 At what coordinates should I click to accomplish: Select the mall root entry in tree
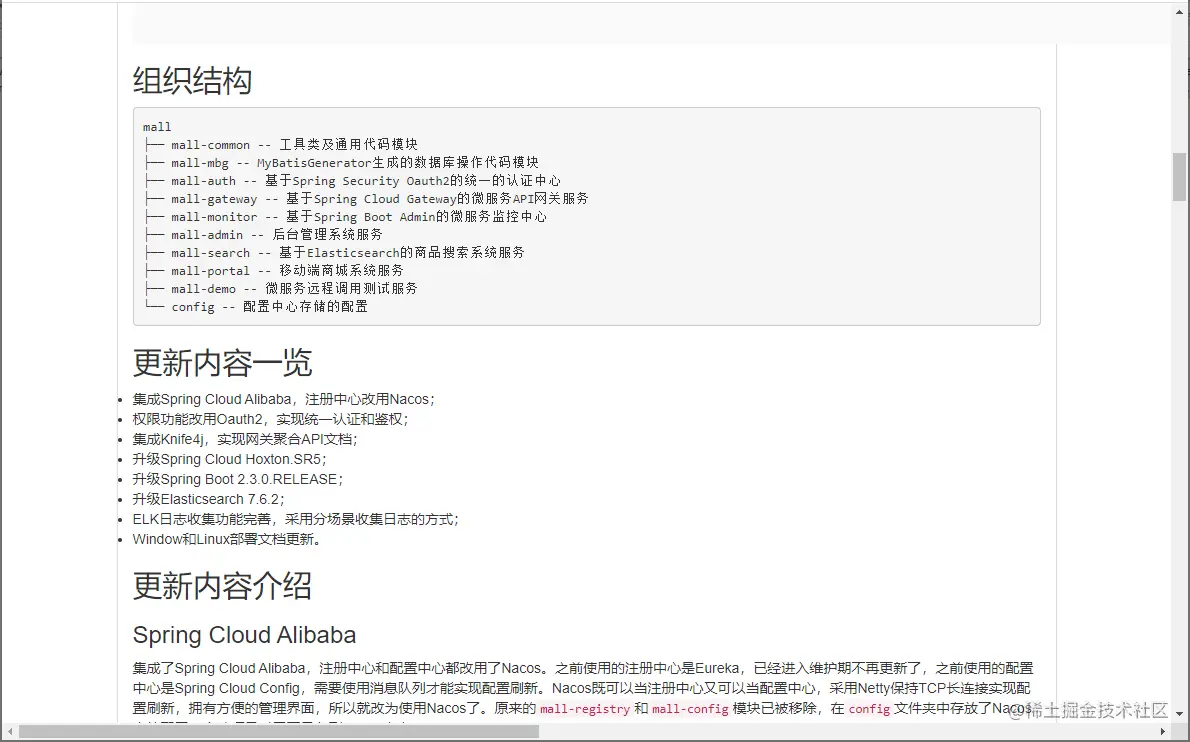pyautogui.click(x=157, y=127)
